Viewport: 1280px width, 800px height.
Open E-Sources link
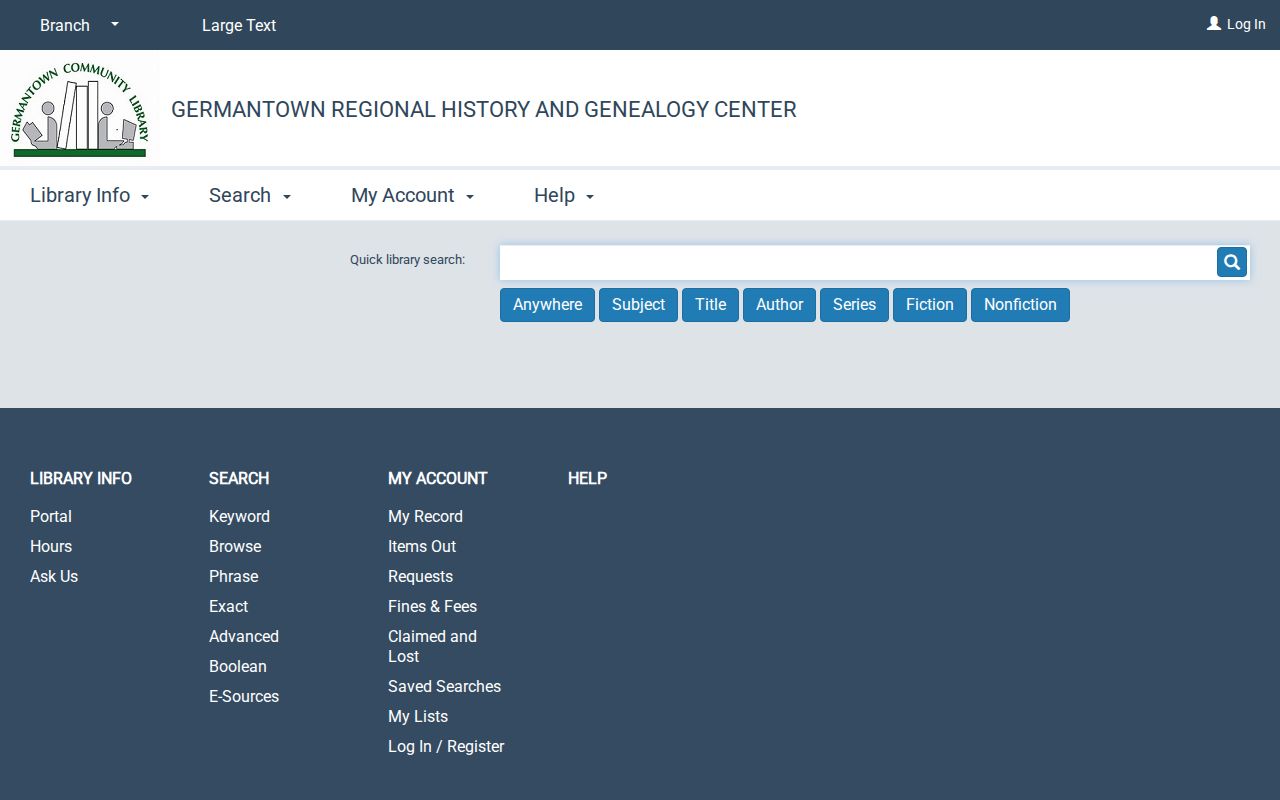pyautogui.click(x=244, y=696)
